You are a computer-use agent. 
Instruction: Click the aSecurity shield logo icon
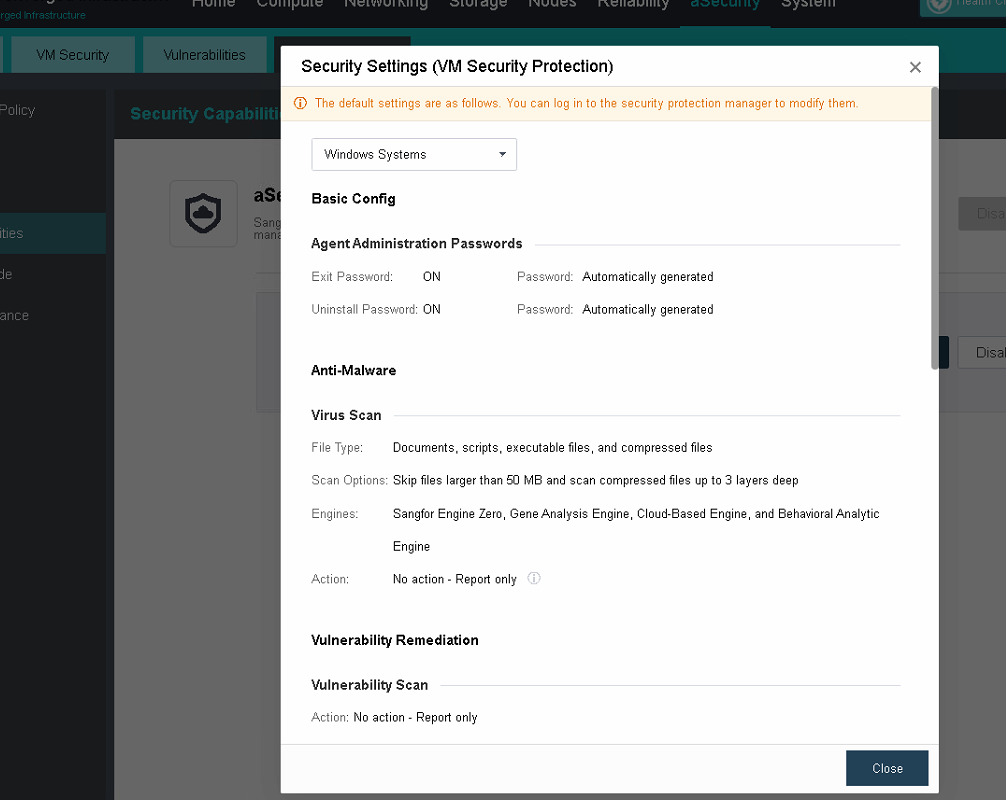click(x=203, y=214)
